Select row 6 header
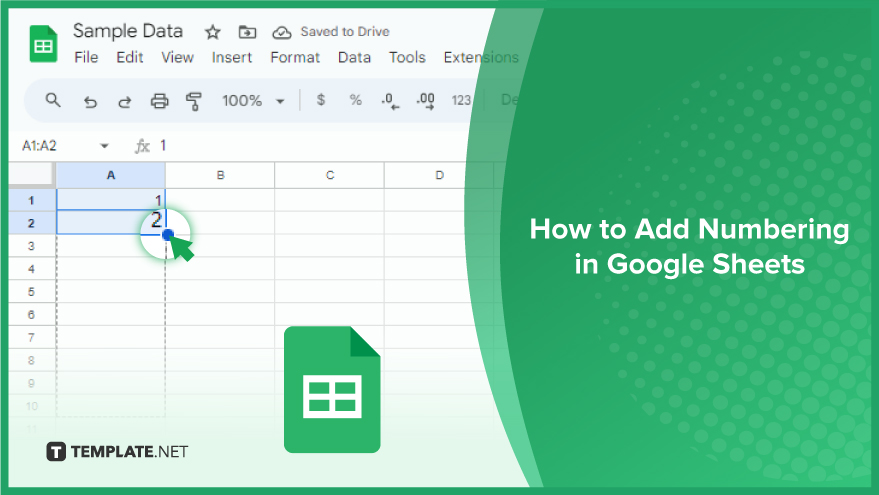Image resolution: width=879 pixels, height=495 pixels. point(31,314)
